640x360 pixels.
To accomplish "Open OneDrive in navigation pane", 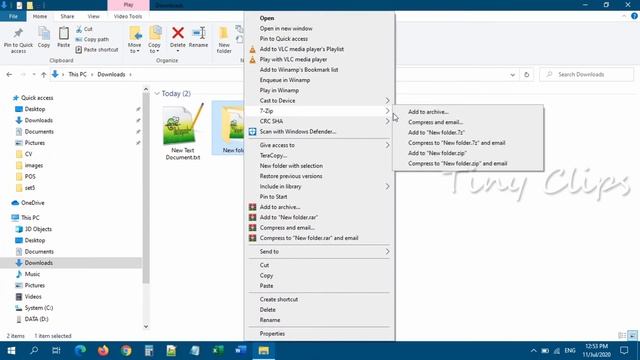I will tap(33, 203).
